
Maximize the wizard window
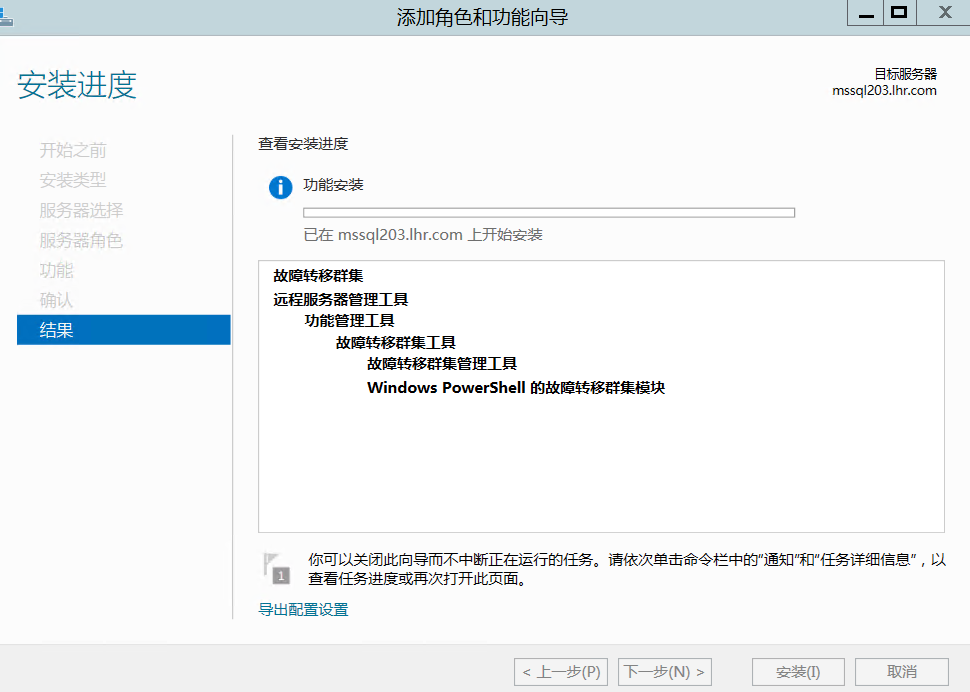[899, 13]
